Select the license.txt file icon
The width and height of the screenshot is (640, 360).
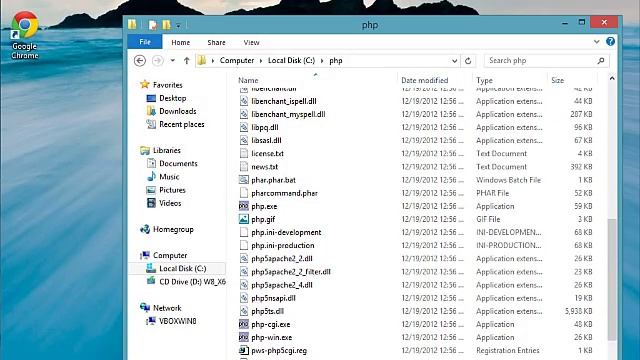(244, 153)
